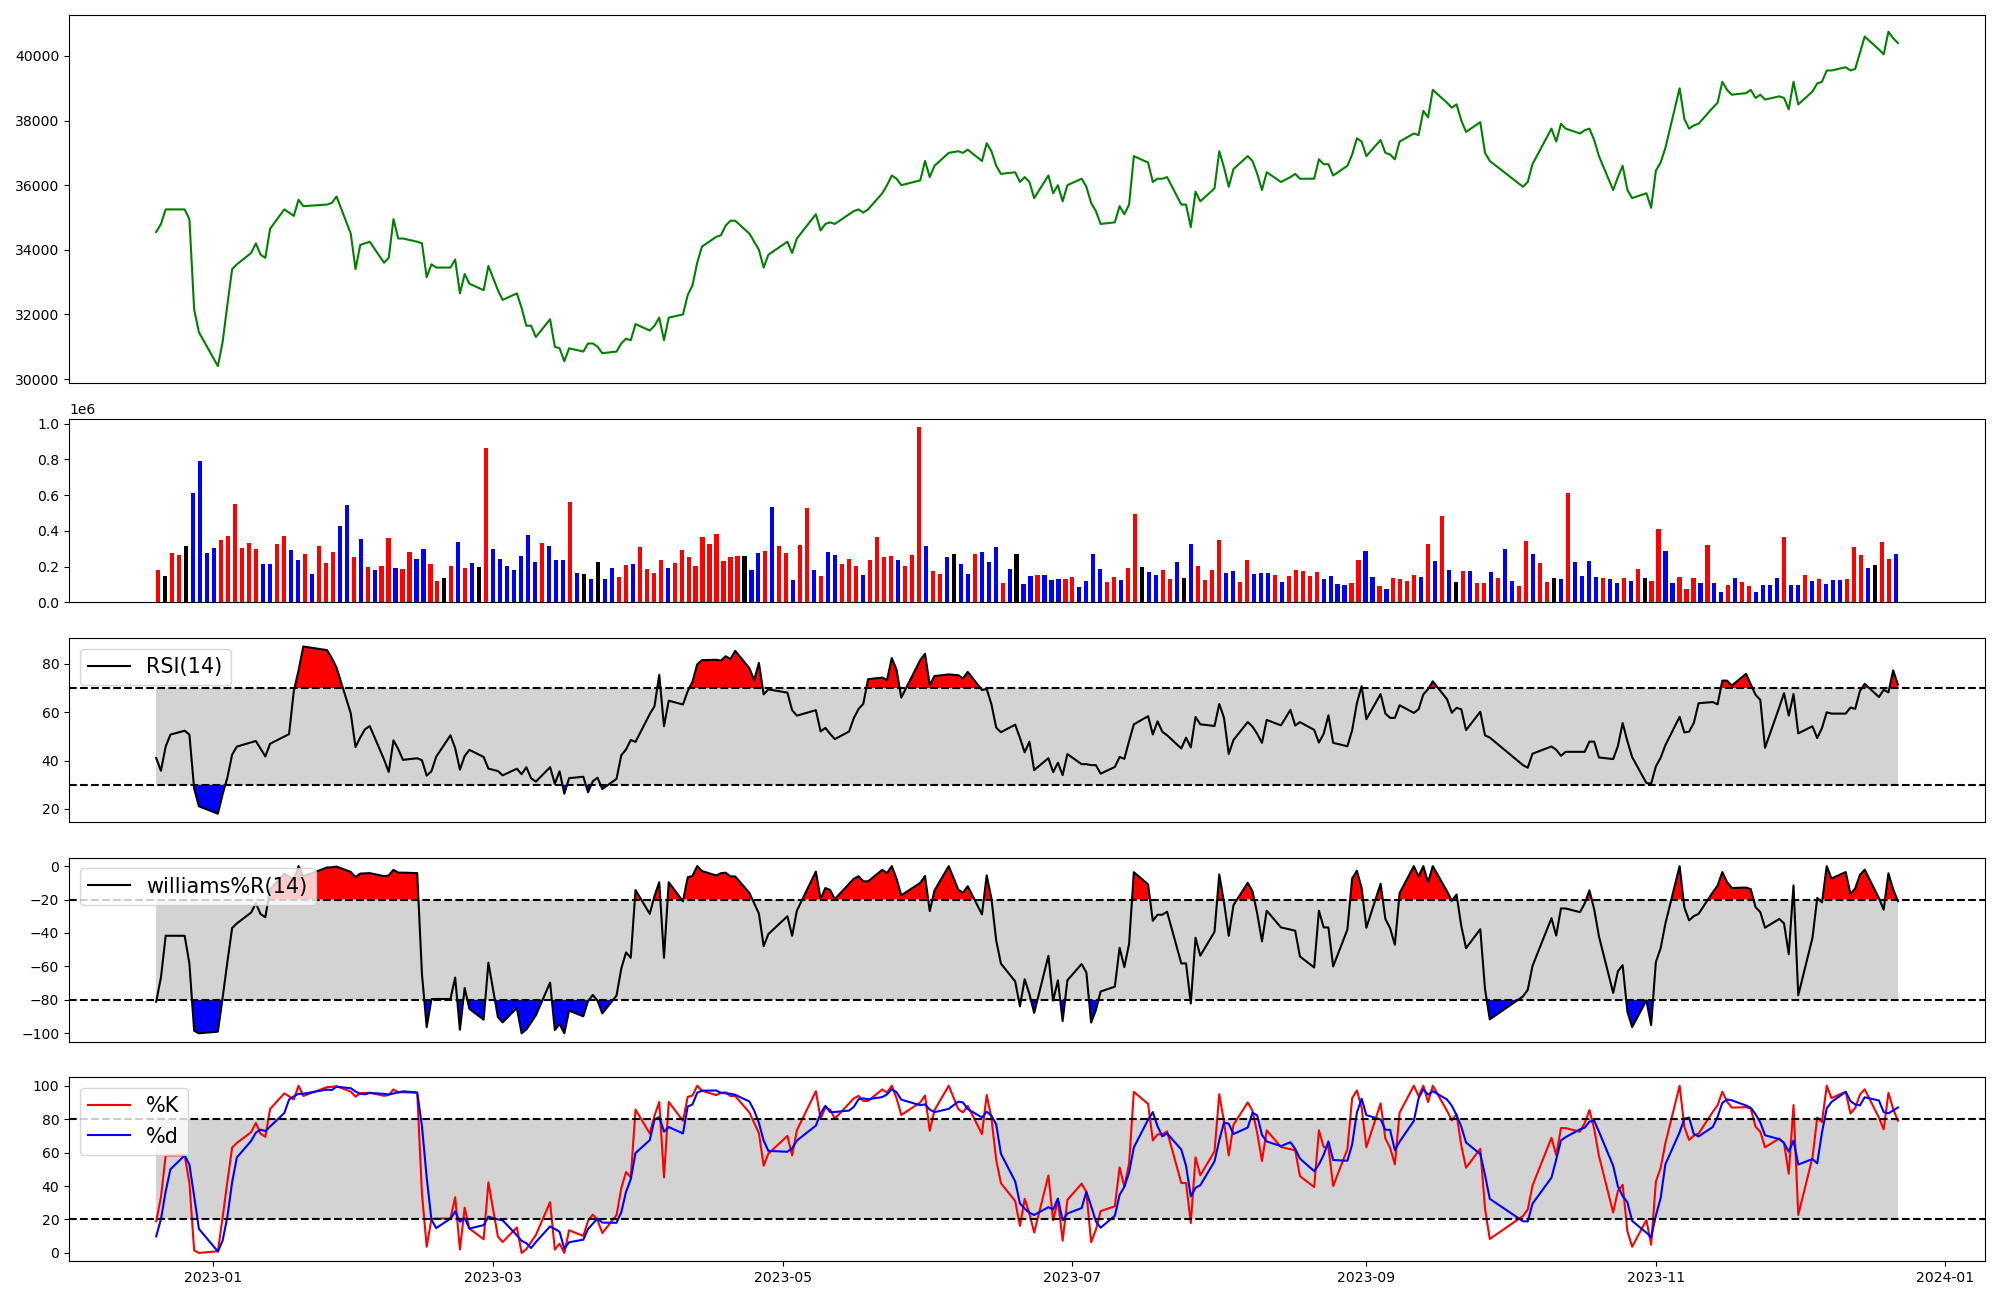Click the 30000 price axis label
The width and height of the screenshot is (2000, 1300).
(x=38, y=380)
